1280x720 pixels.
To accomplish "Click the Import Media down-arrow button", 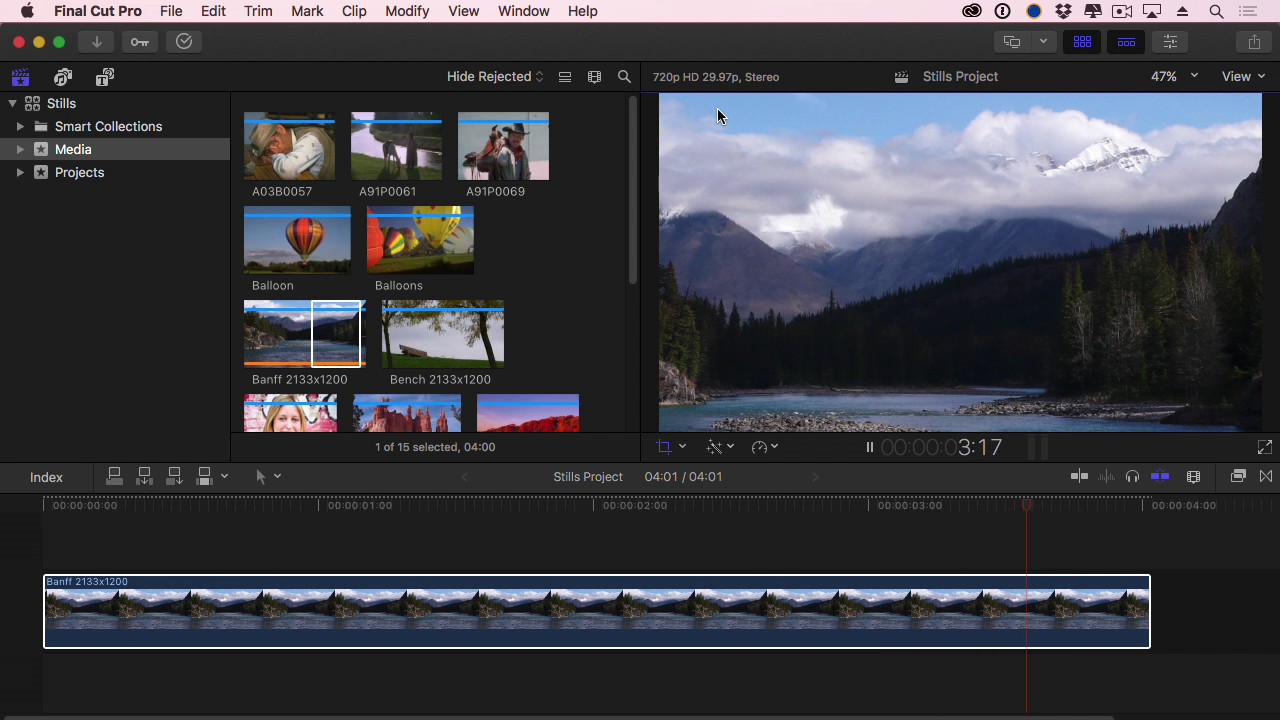I will coord(96,42).
